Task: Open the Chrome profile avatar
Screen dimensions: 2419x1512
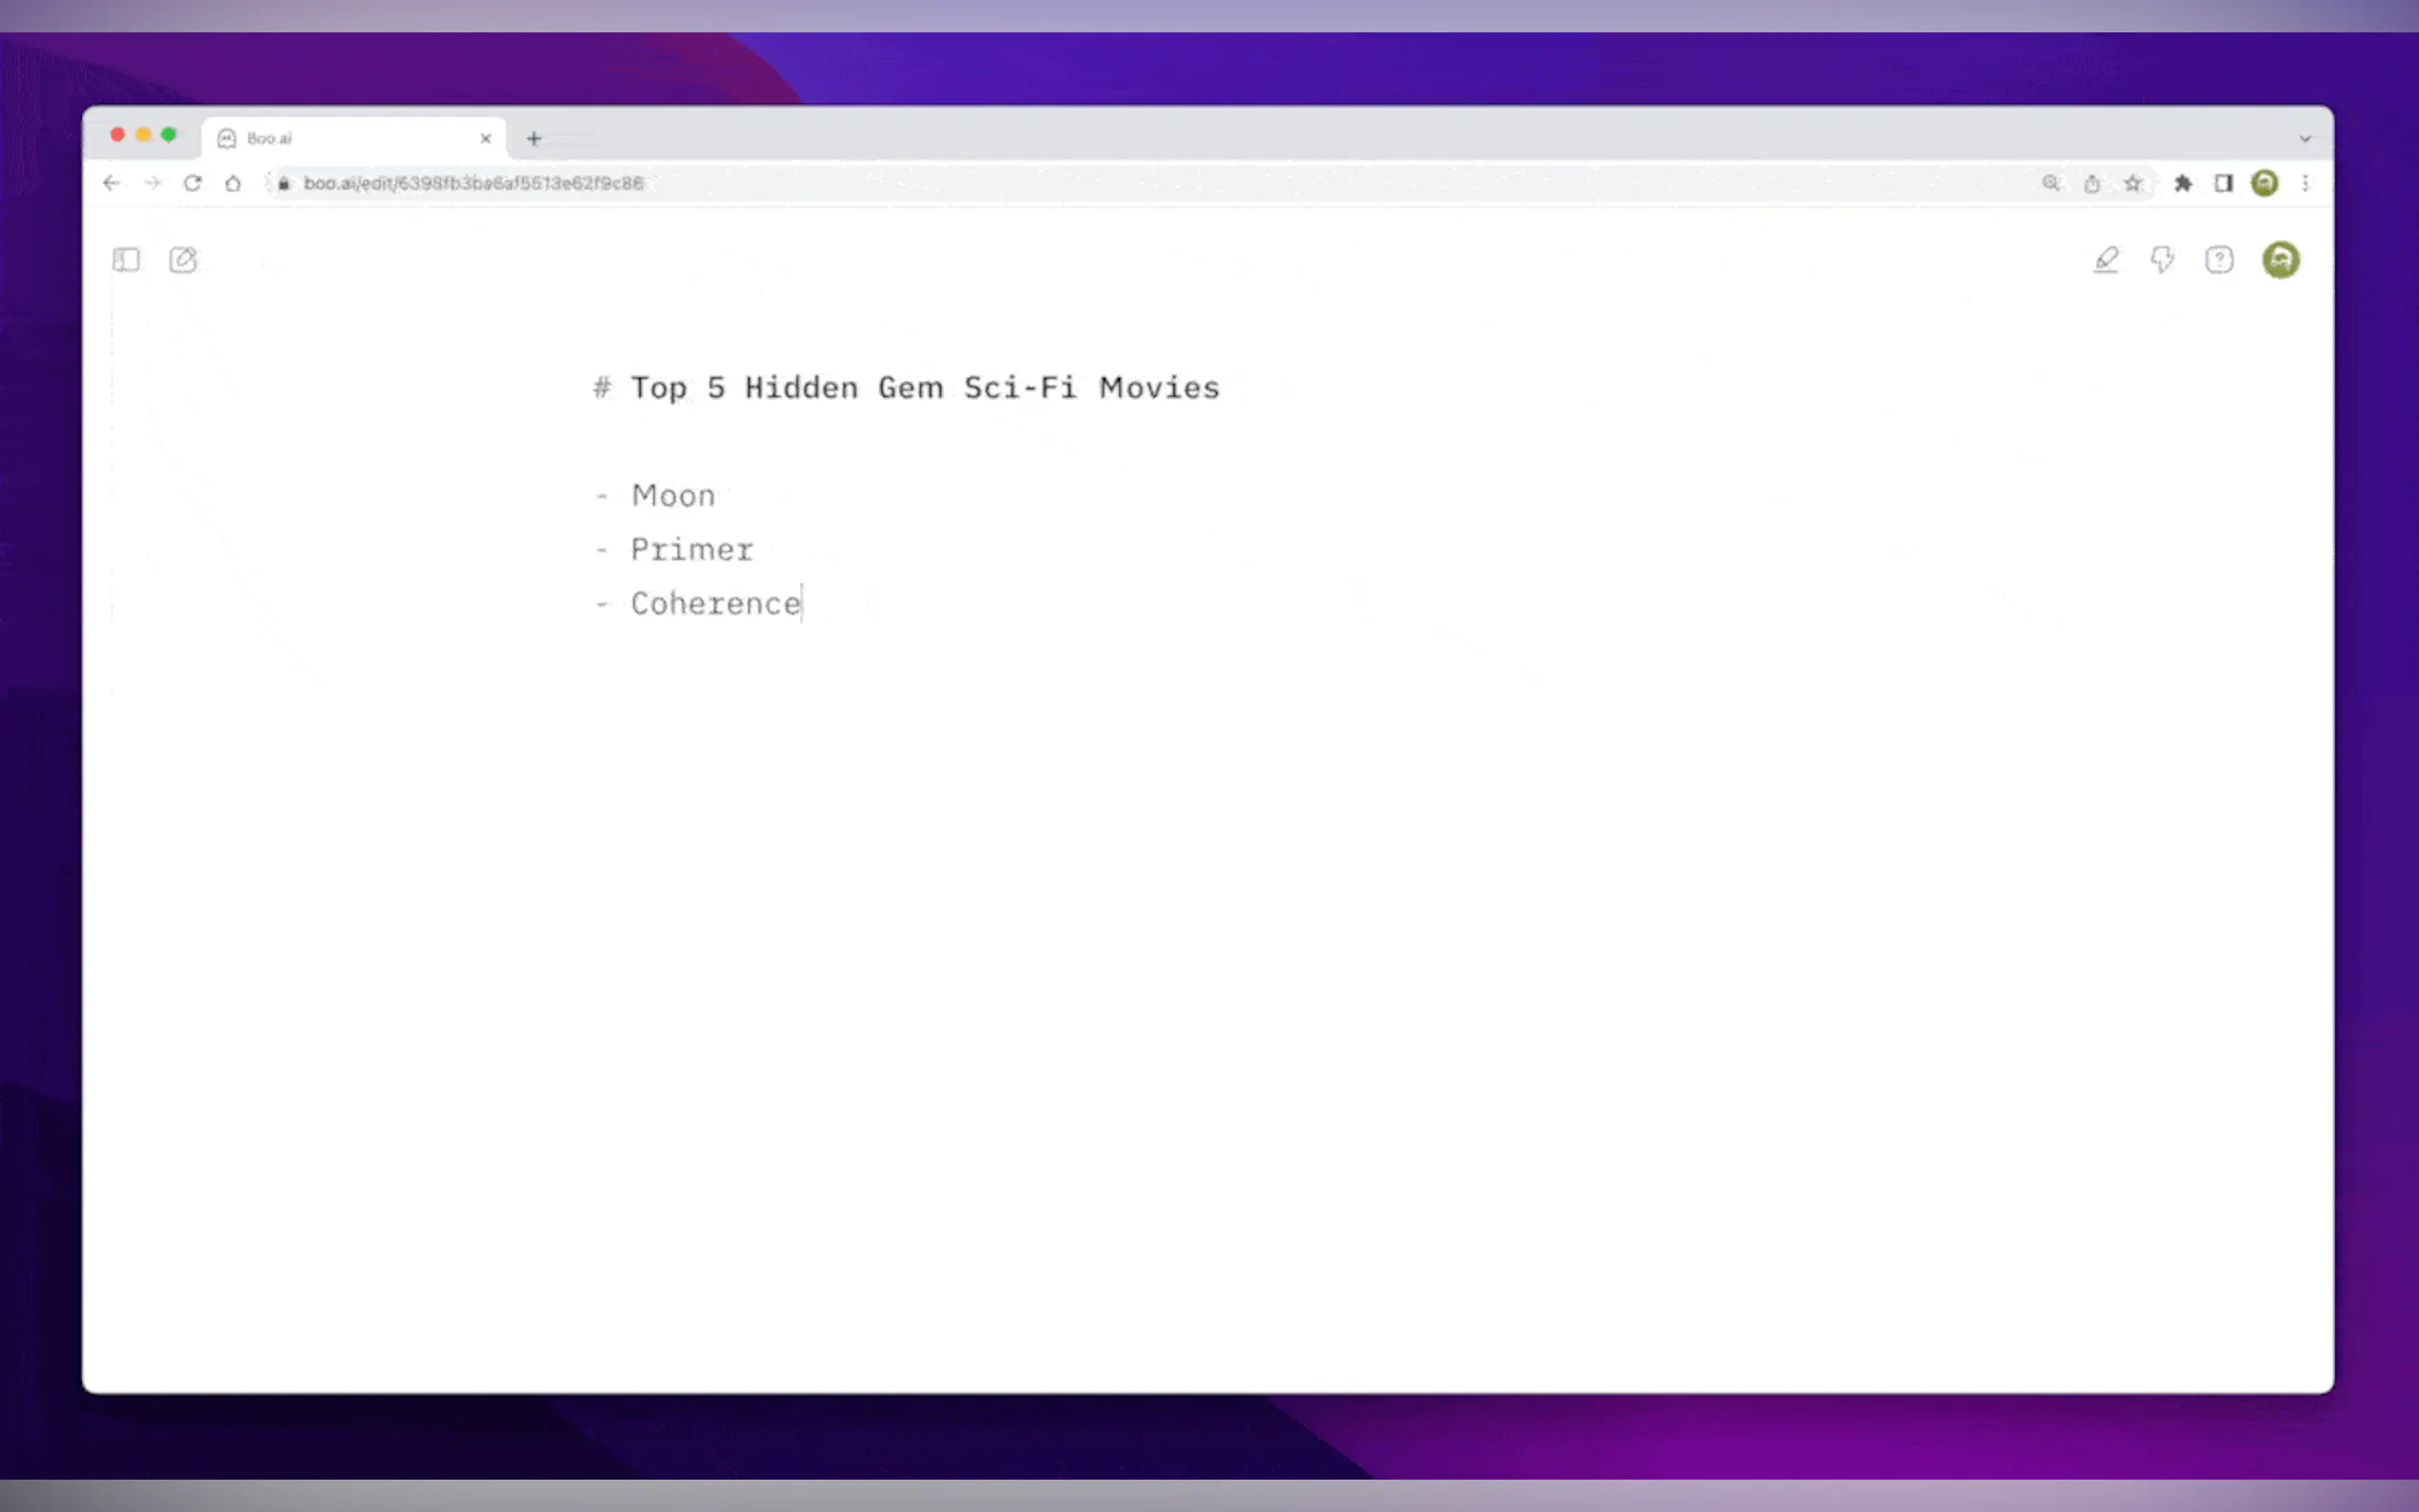Action: [x=2264, y=183]
